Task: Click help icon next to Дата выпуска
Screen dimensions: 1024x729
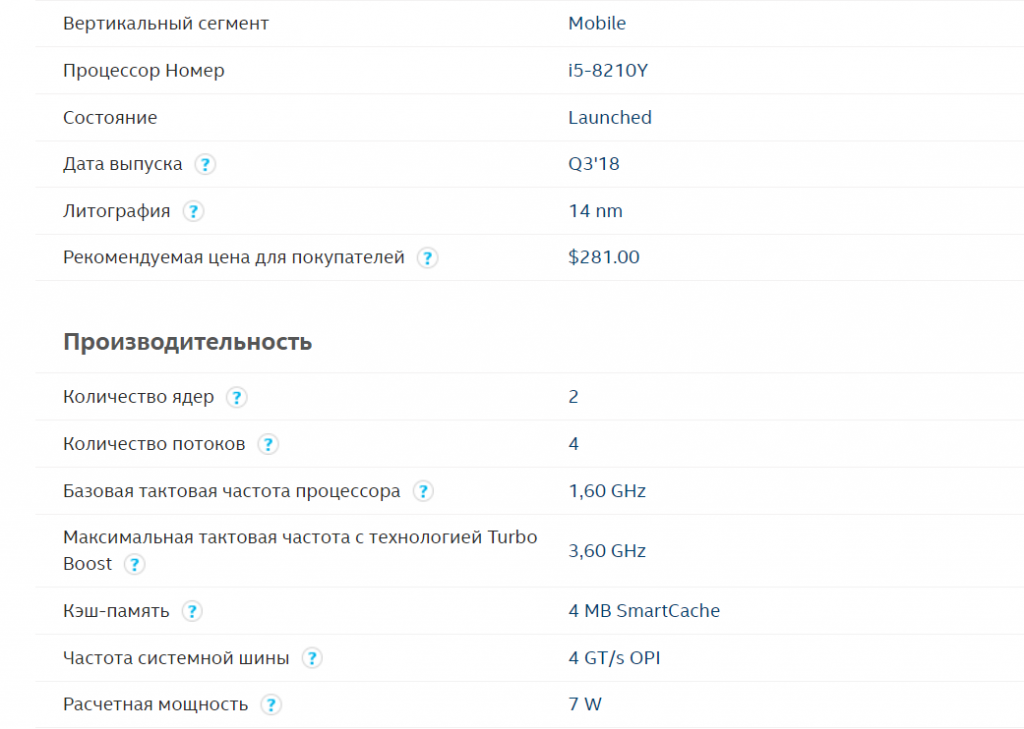Action: 205,165
